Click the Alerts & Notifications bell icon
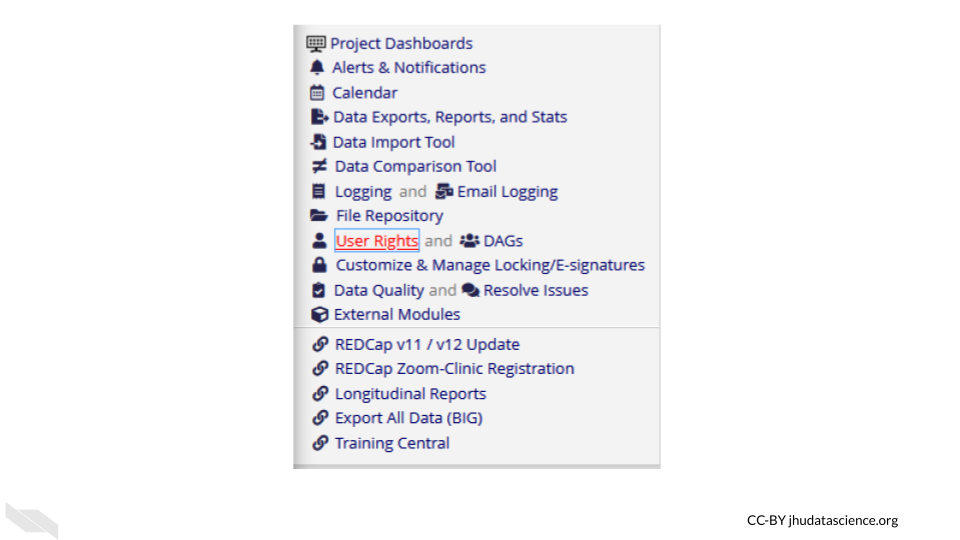The image size is (960, 540). [317, 68]
